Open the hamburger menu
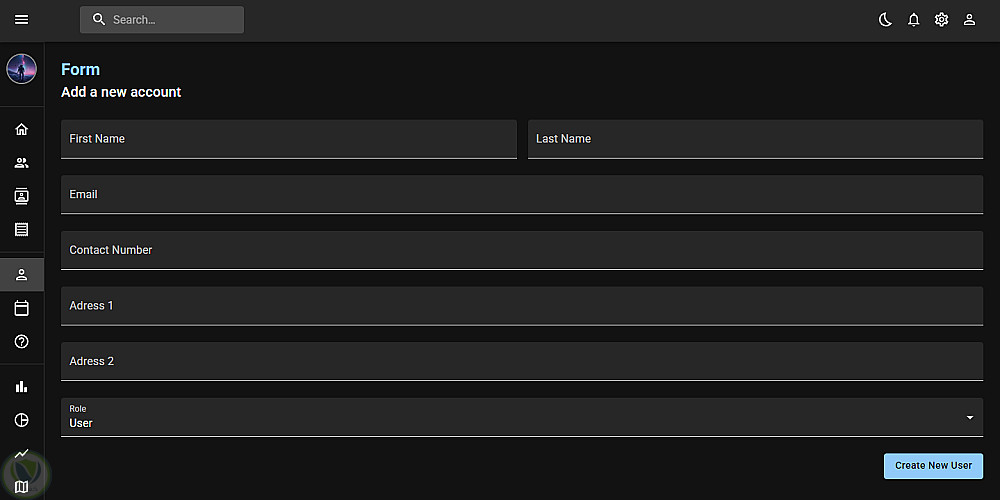Image resolution: width=1000 pixels, height=500 pixels. point(22,20)
